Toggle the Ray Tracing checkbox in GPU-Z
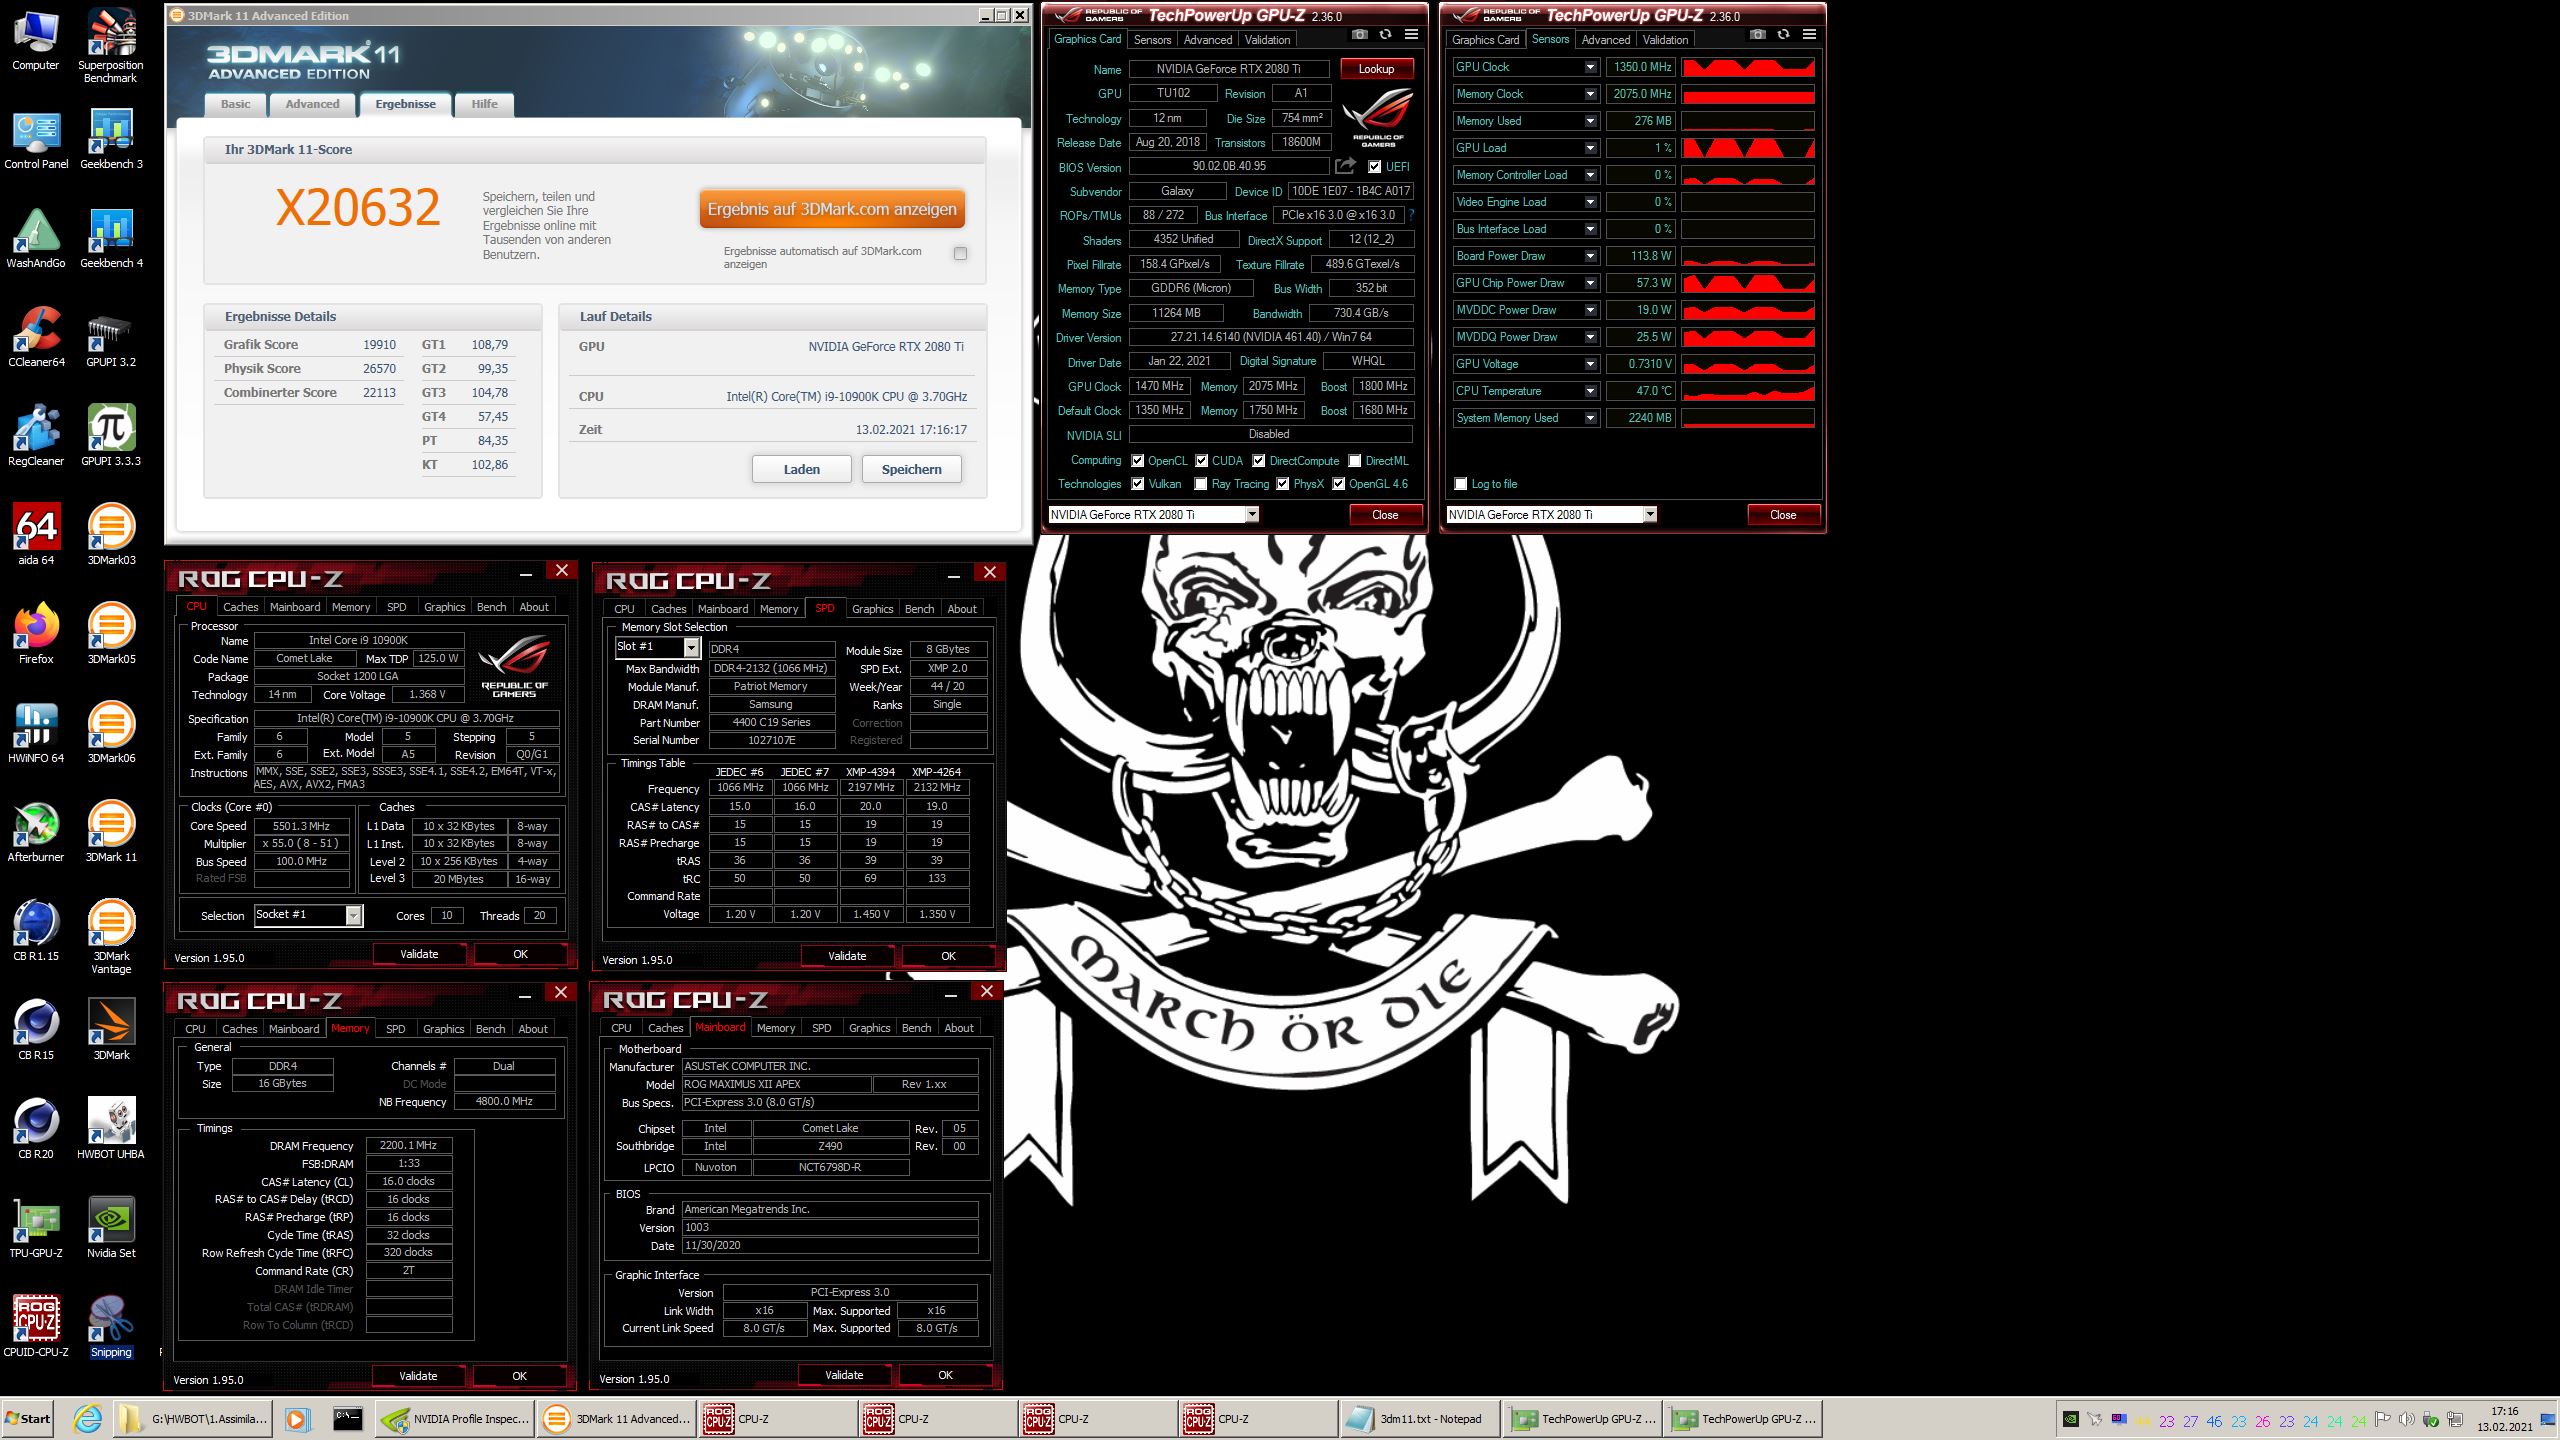Image resolution: width=2560 pixels, height=1440 pixels. coord(1201,484)
